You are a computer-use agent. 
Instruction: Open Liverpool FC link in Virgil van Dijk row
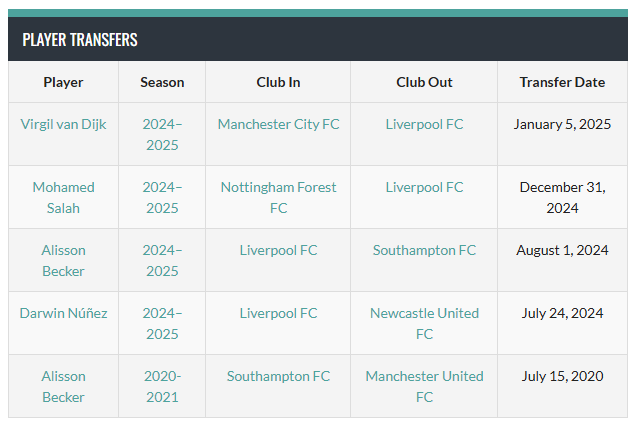pyautogui.click(x=424, y=124)
